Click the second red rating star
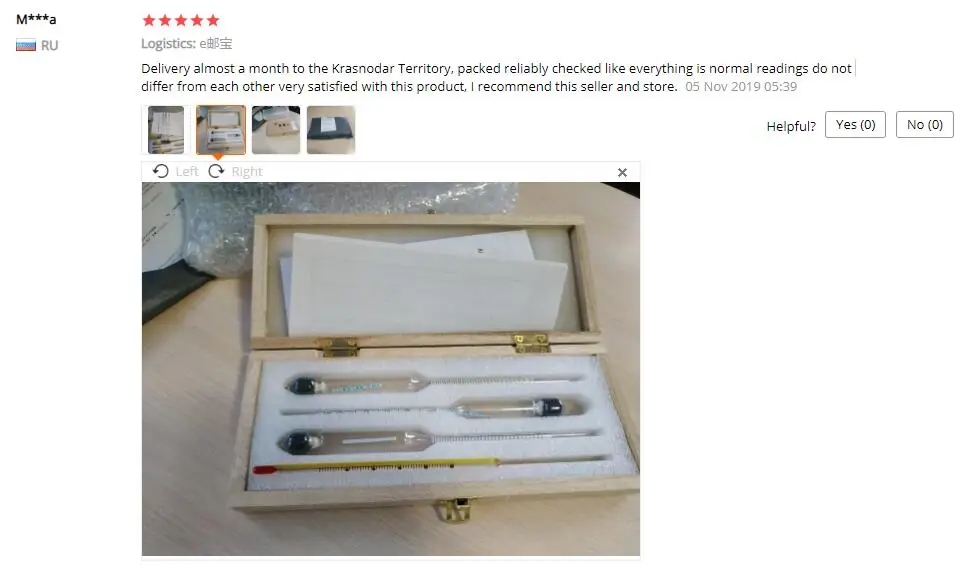The width and height of the screenshot is (966, 569). point(165,20)
